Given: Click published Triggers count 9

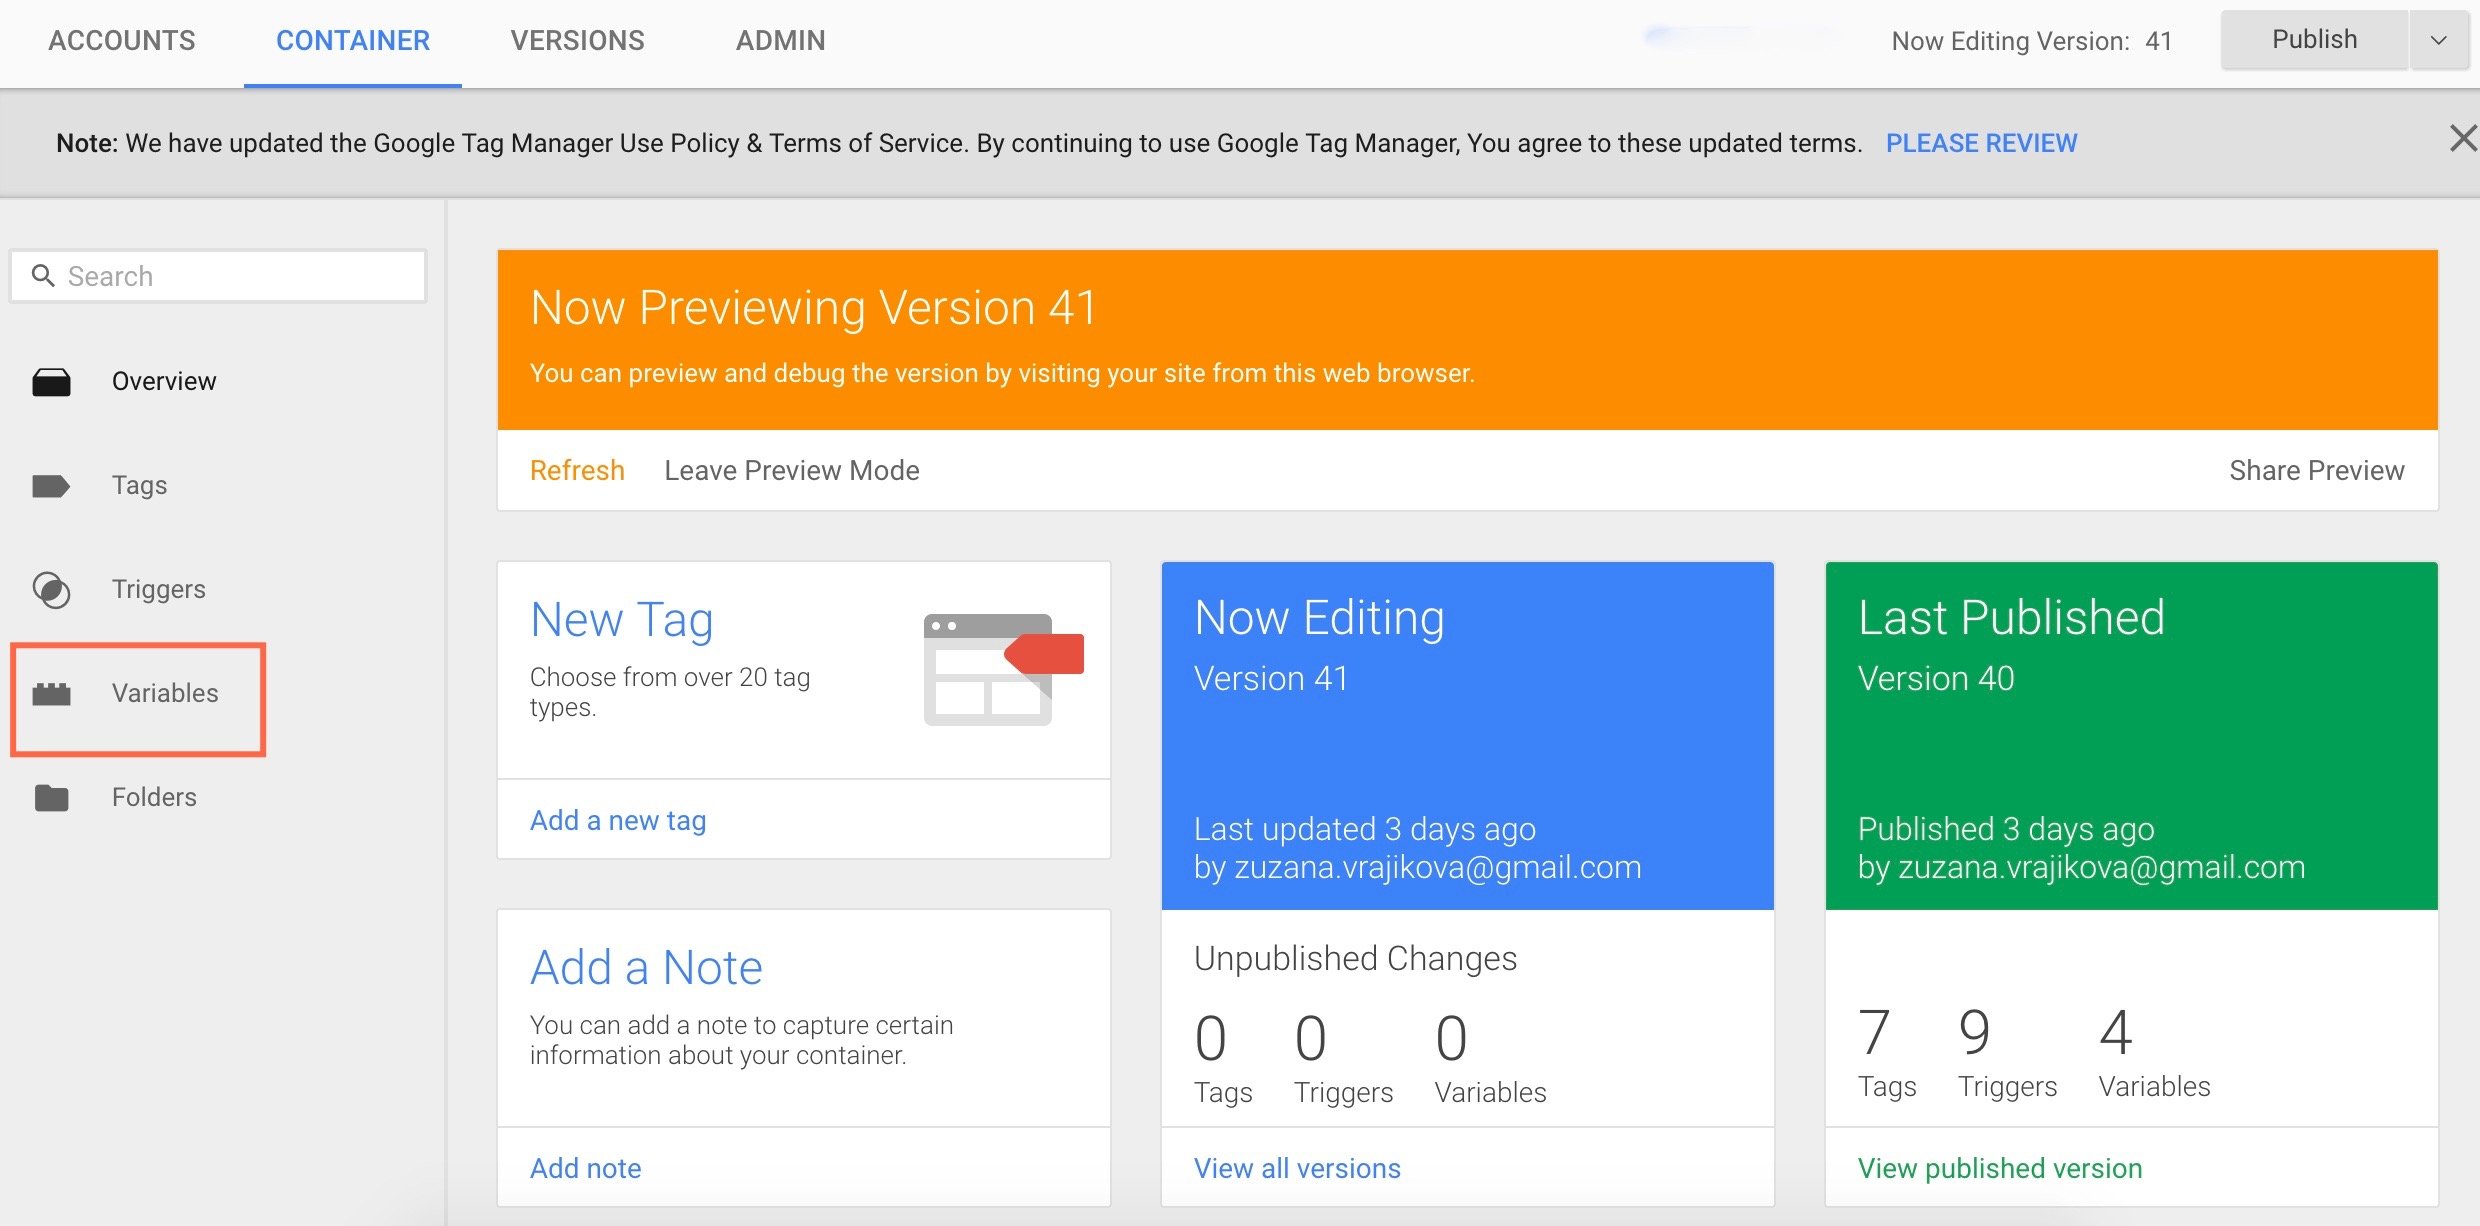Looking at the screenshot, I should [1975, 1032].
